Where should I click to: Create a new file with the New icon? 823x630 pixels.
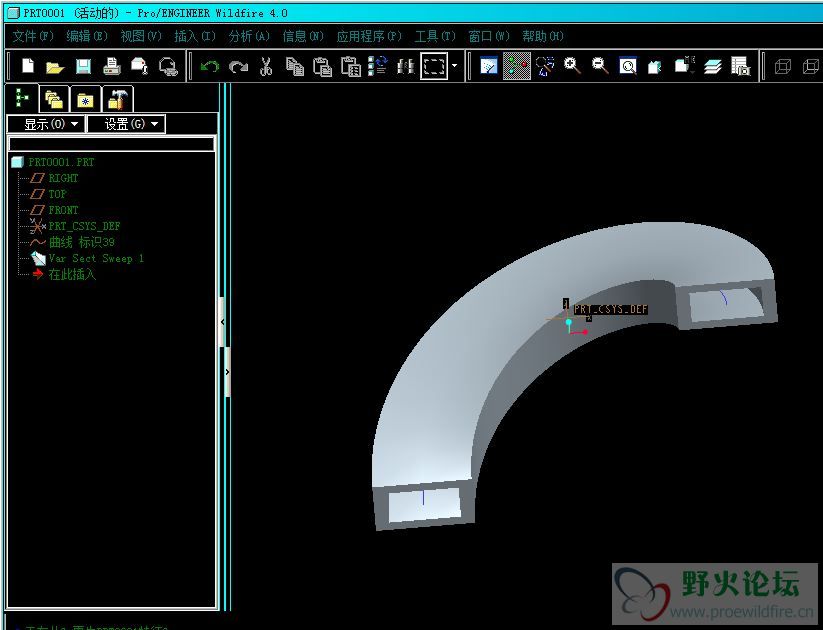click(x=28, y=66)
